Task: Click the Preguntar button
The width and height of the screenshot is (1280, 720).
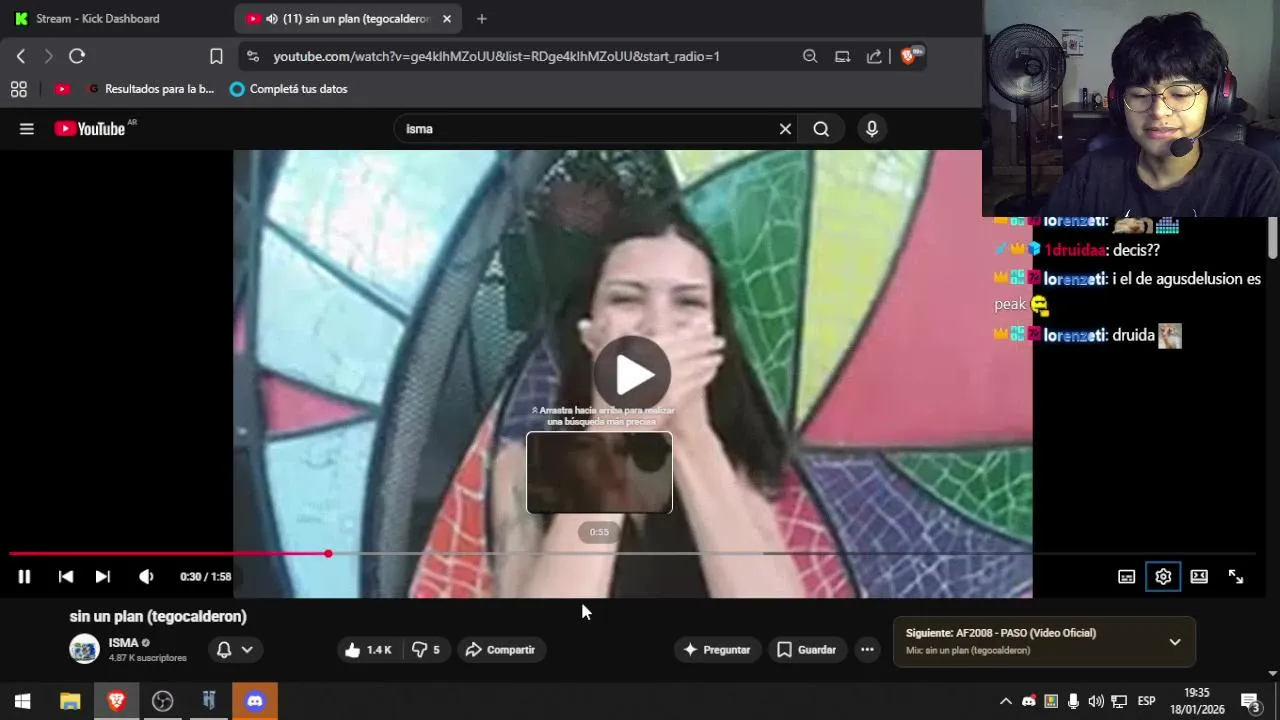Action: 717,650
